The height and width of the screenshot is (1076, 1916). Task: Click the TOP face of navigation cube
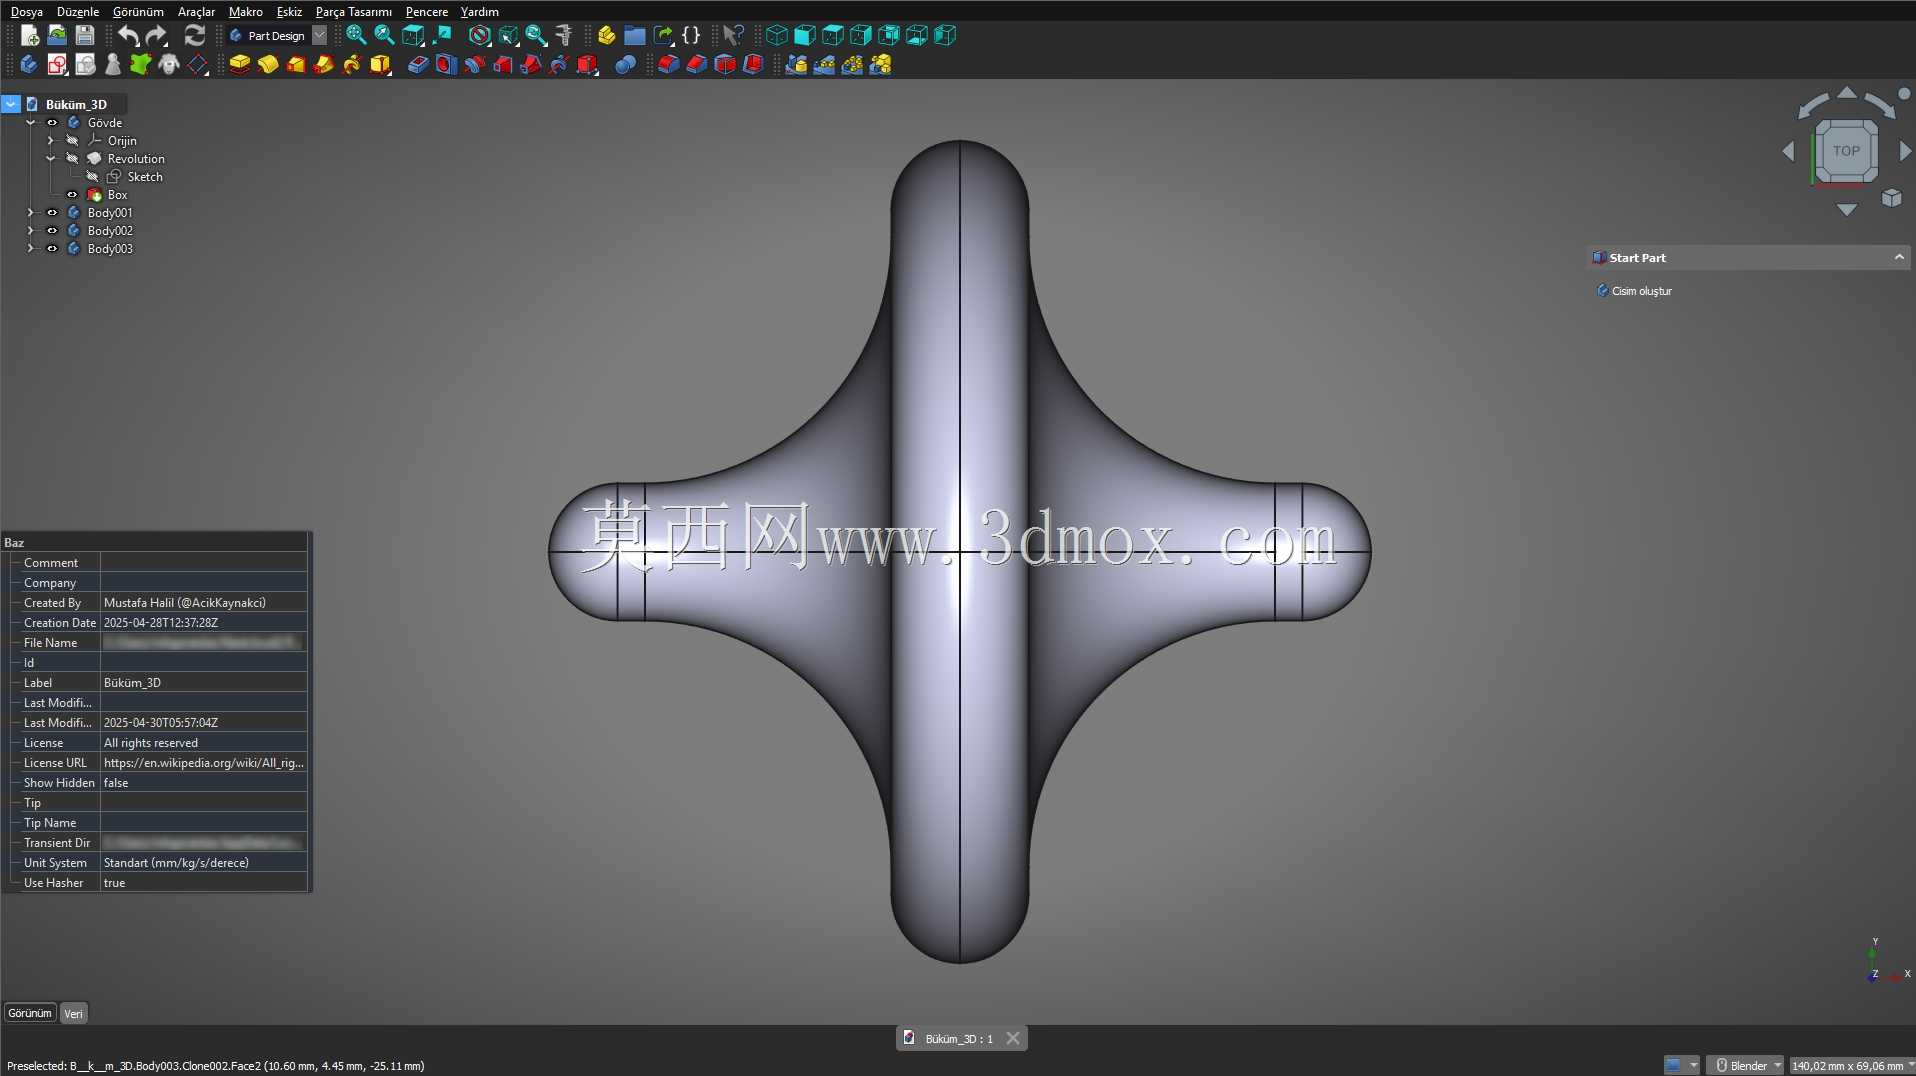tap(1846, 151)
